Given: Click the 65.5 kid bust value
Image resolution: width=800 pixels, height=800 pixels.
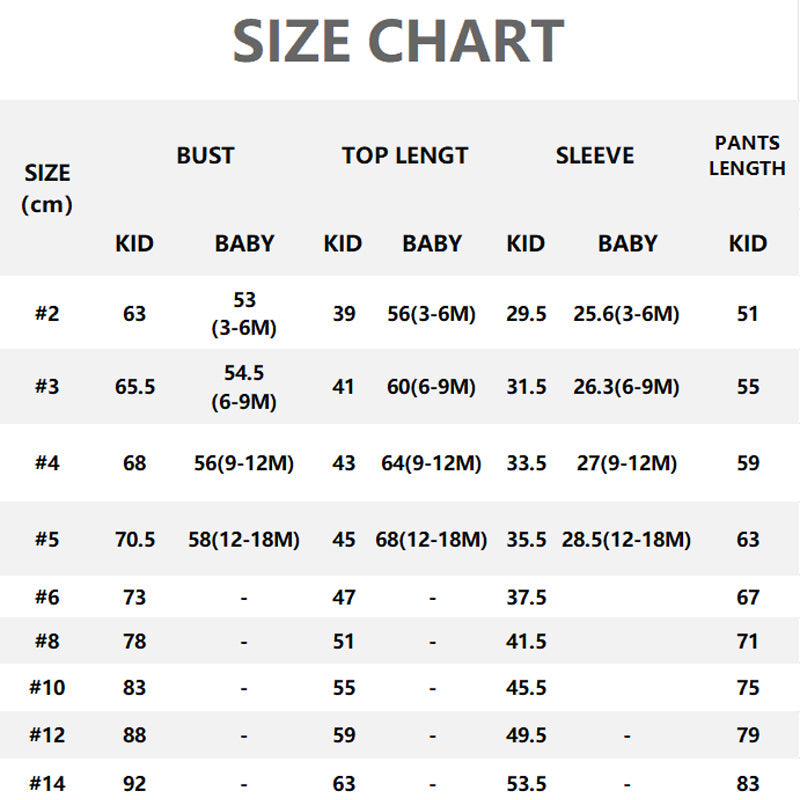Looking at the screenshot, I should pos(135,386).
